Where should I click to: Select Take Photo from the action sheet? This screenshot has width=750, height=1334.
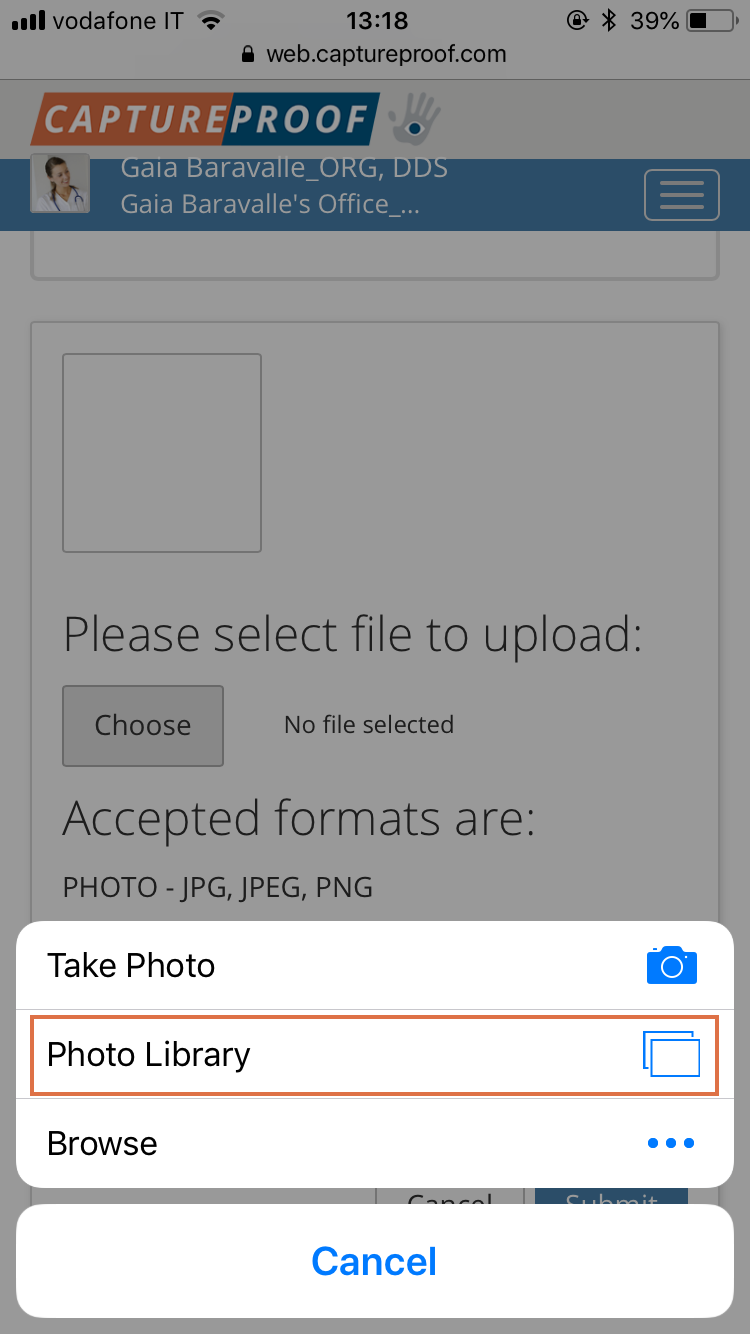point(375,965)
